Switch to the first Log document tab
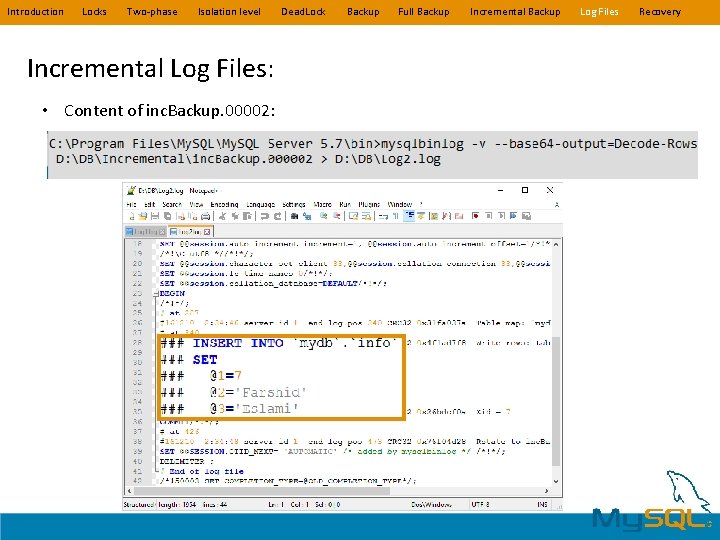 145,231
